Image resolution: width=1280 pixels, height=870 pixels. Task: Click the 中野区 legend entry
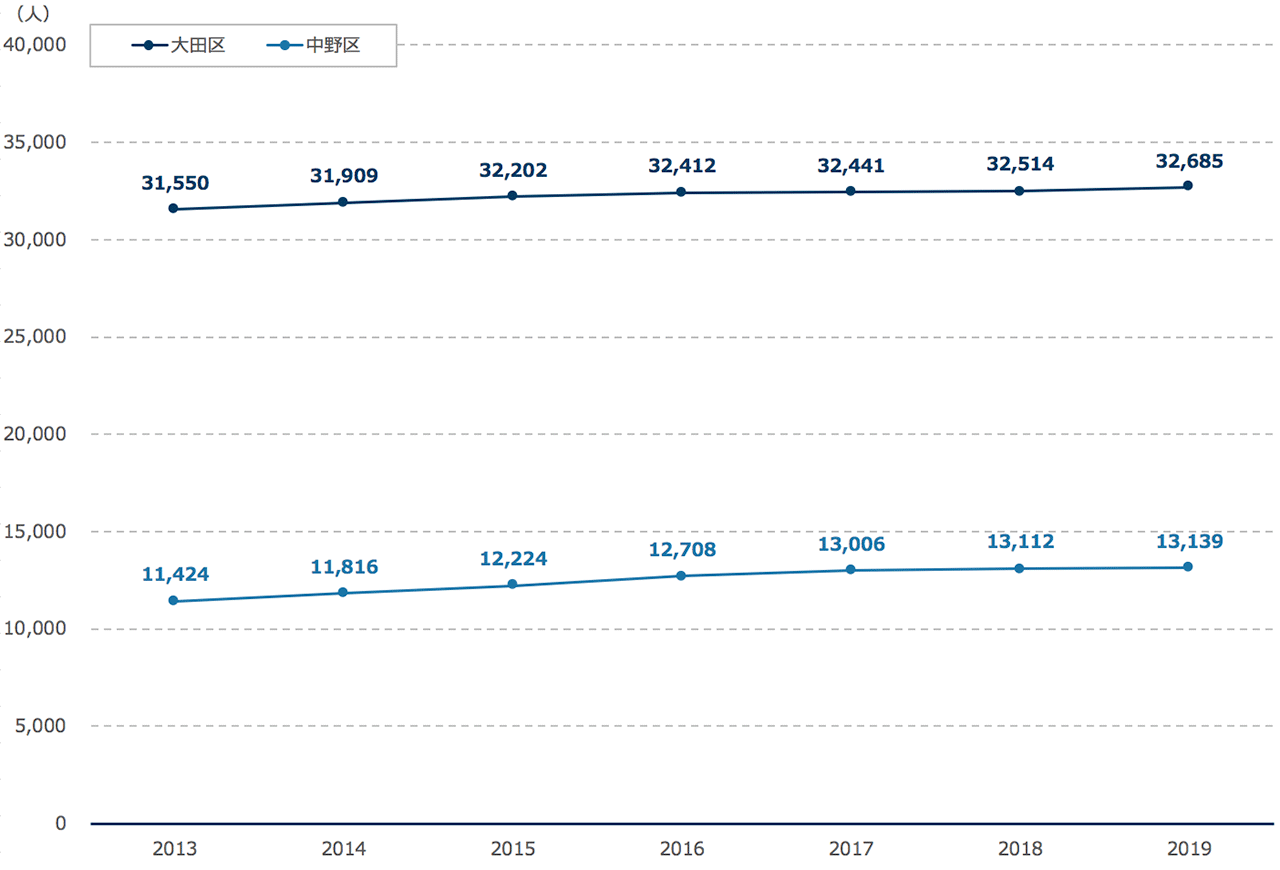pos(313,46)
